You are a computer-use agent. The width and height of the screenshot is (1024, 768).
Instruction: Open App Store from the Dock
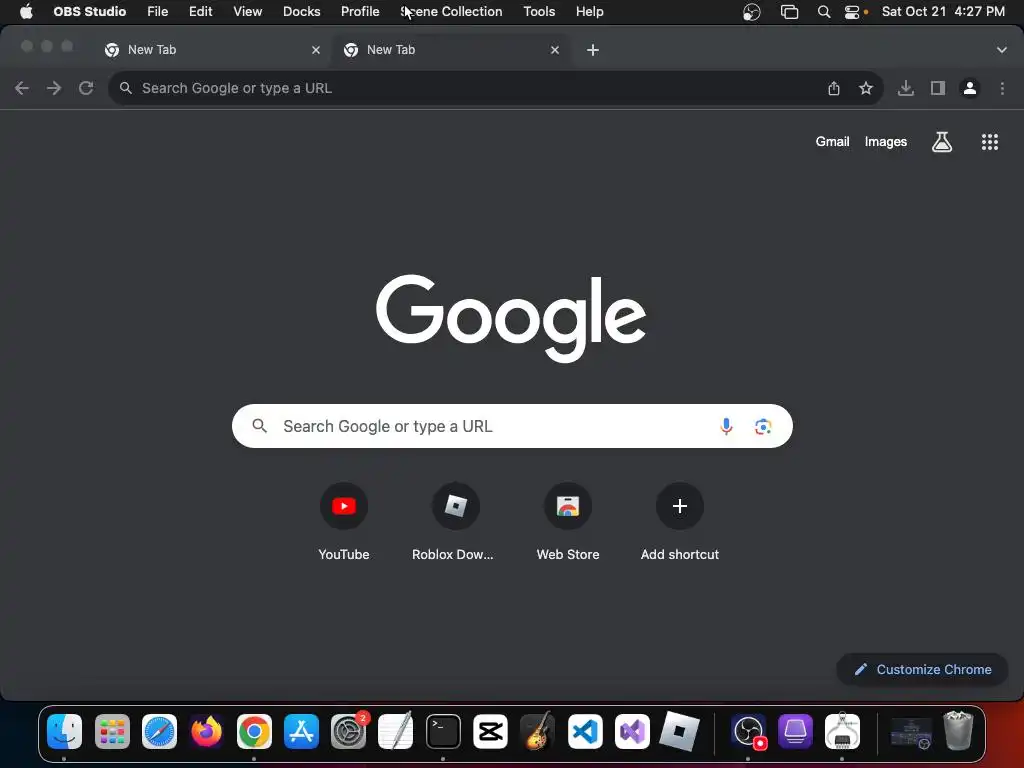pos(301,731)
